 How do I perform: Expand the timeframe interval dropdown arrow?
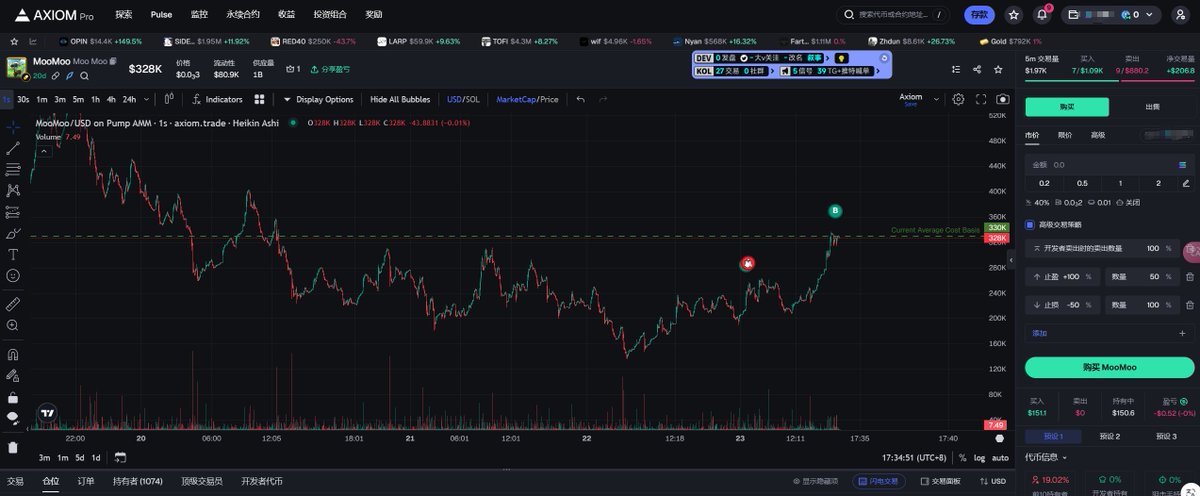pos(148,99)
